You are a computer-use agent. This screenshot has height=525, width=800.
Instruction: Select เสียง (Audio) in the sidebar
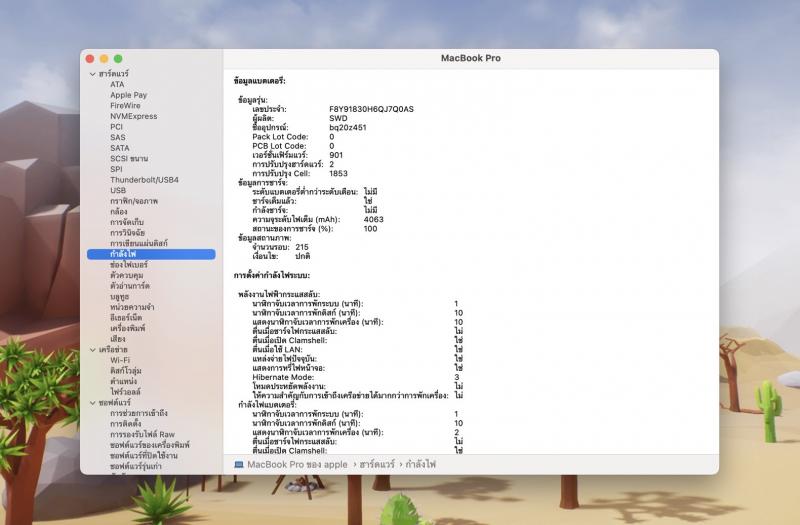click(x=117, y=339)
